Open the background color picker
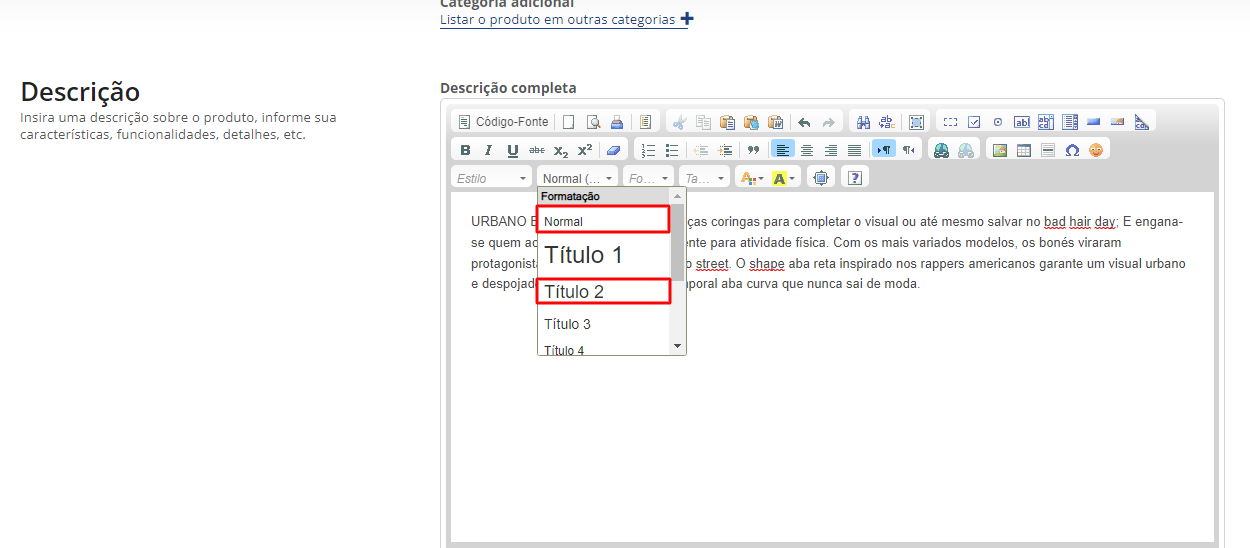Viewport: 1250px width, 548px height. pyautogui.click(x=784, y=178)
